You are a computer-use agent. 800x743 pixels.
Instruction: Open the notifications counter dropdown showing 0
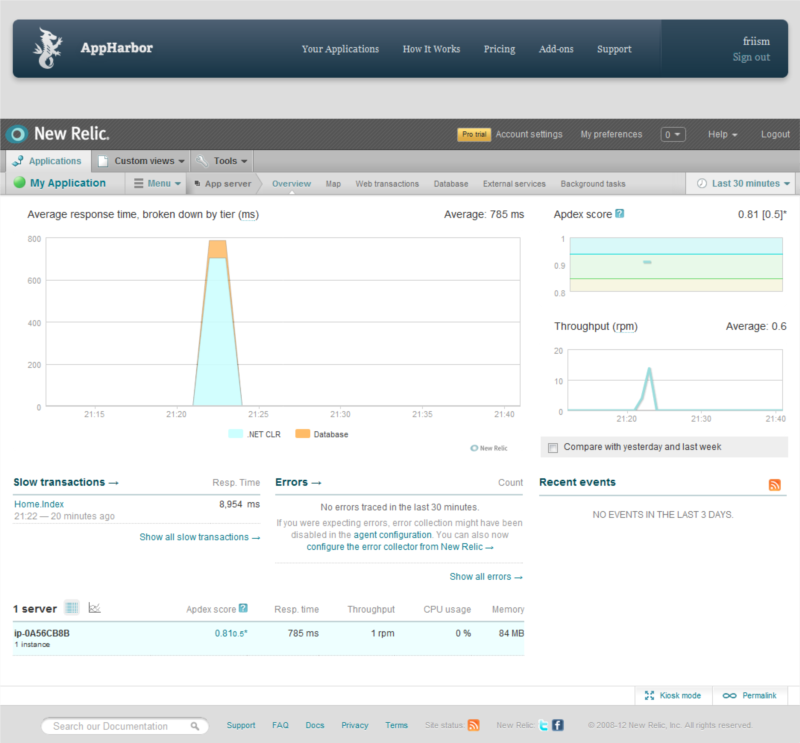coord(672,135)
